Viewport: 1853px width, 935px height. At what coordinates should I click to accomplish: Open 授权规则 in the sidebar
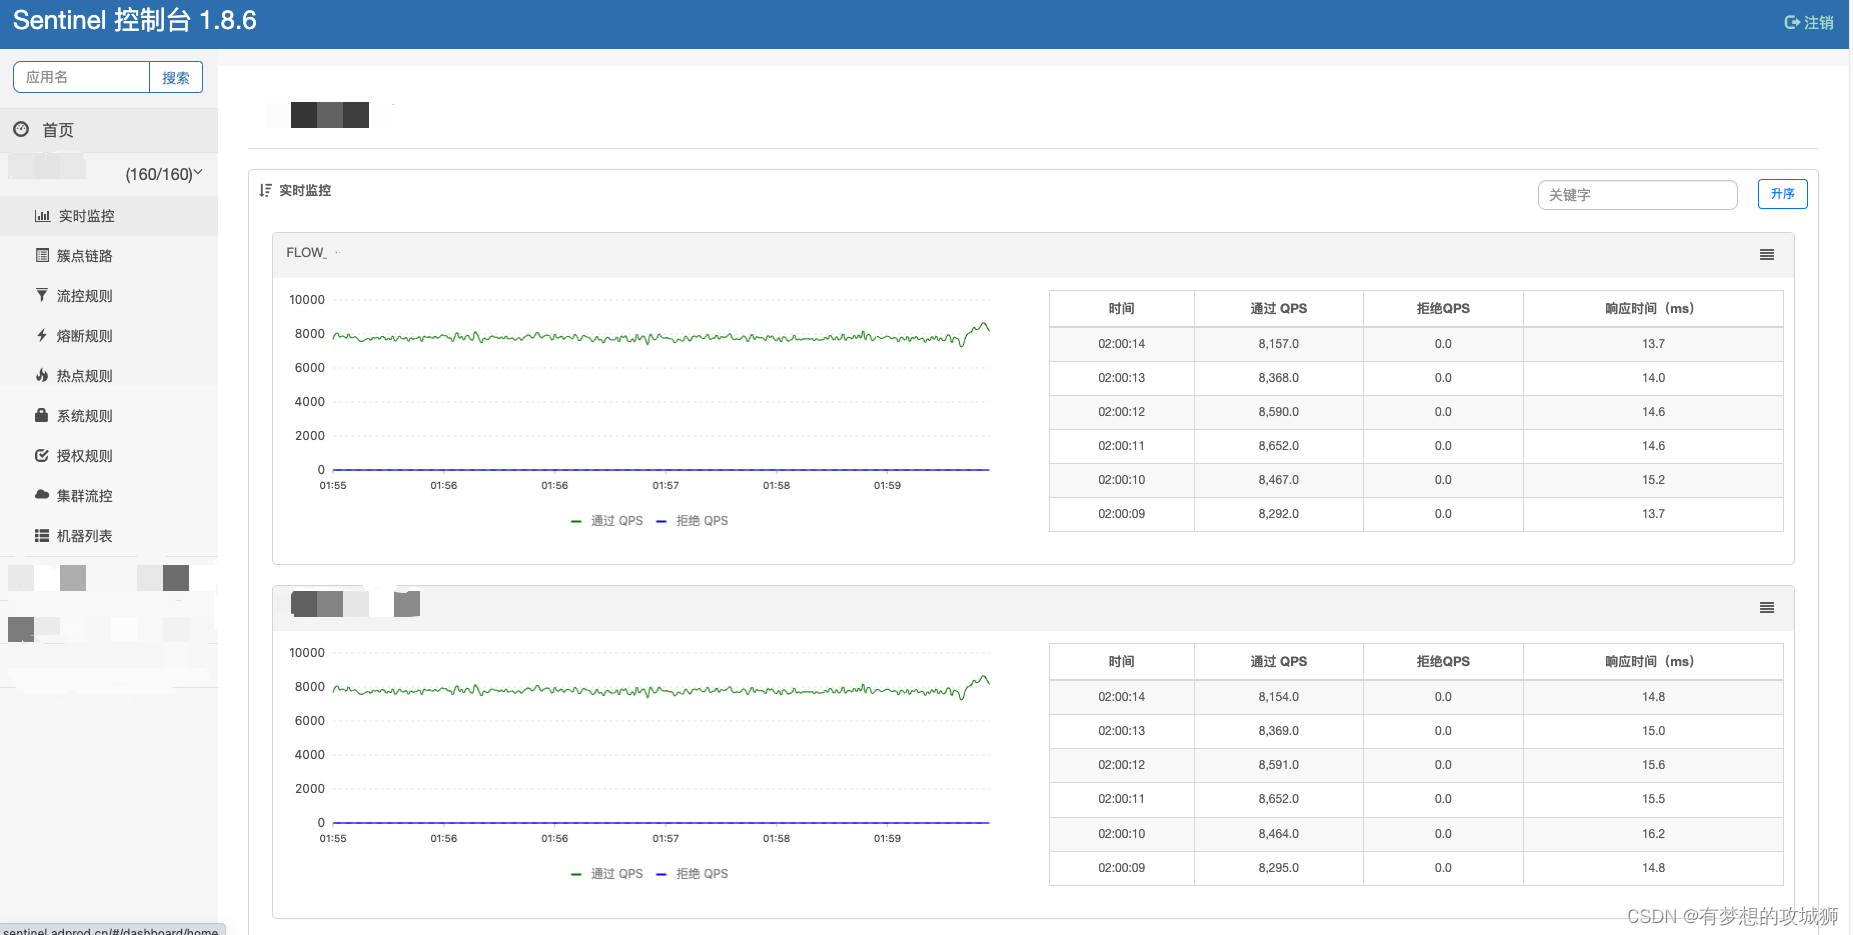pyautogui.click(x=109, y=456)
